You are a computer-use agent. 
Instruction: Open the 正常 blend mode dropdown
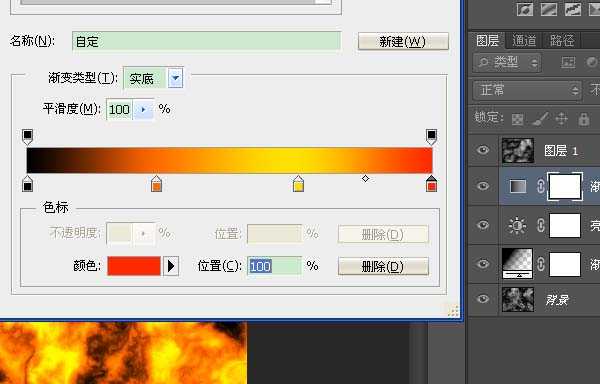coord(527,91)
